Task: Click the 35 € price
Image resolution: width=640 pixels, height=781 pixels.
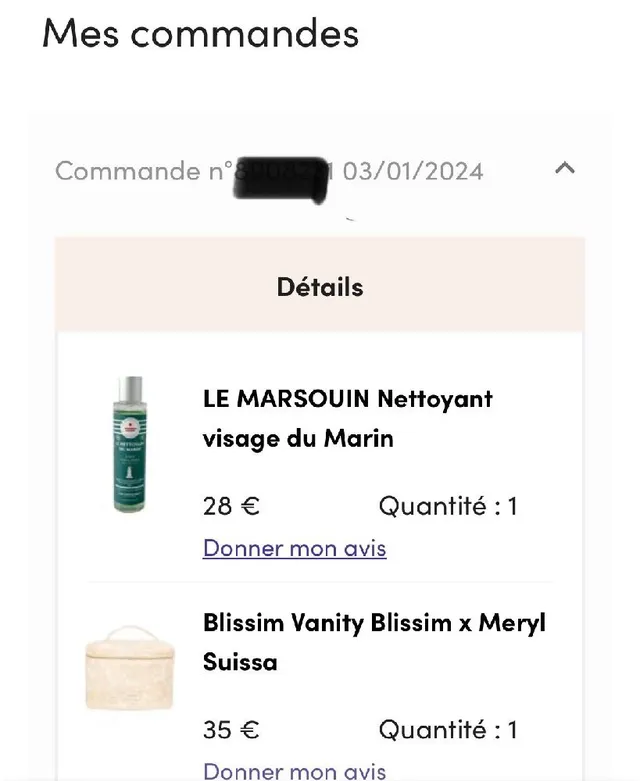Action: click(x=231, y=730)
